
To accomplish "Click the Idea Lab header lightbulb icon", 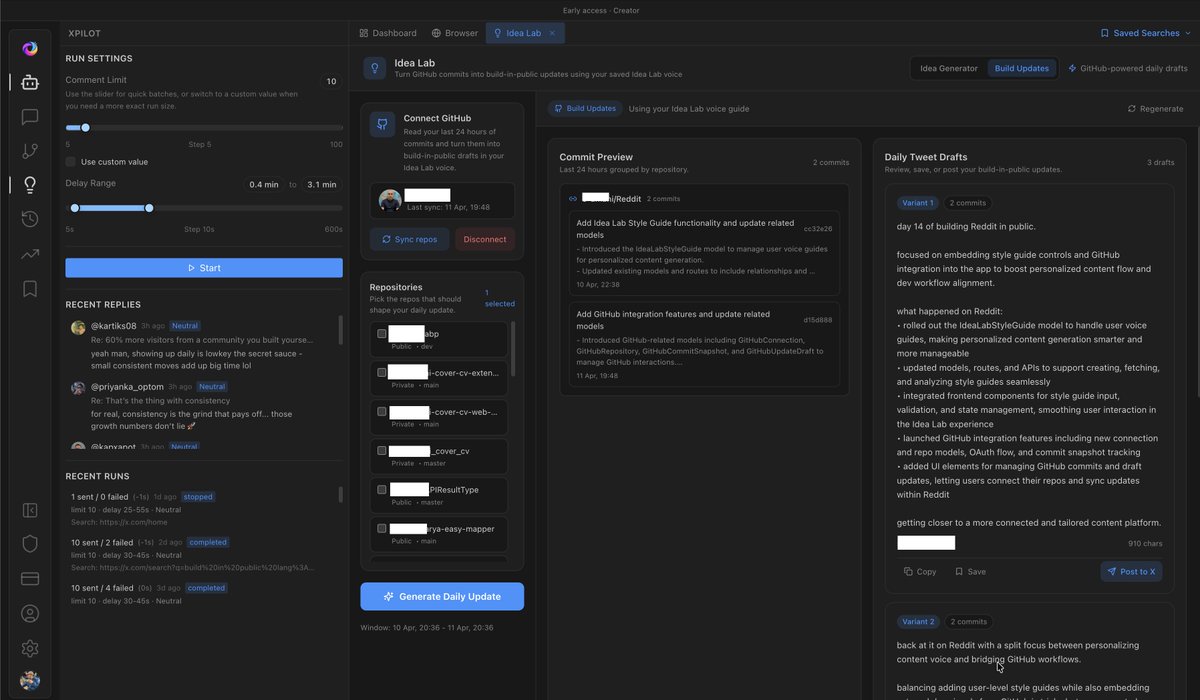I will 375,68.
